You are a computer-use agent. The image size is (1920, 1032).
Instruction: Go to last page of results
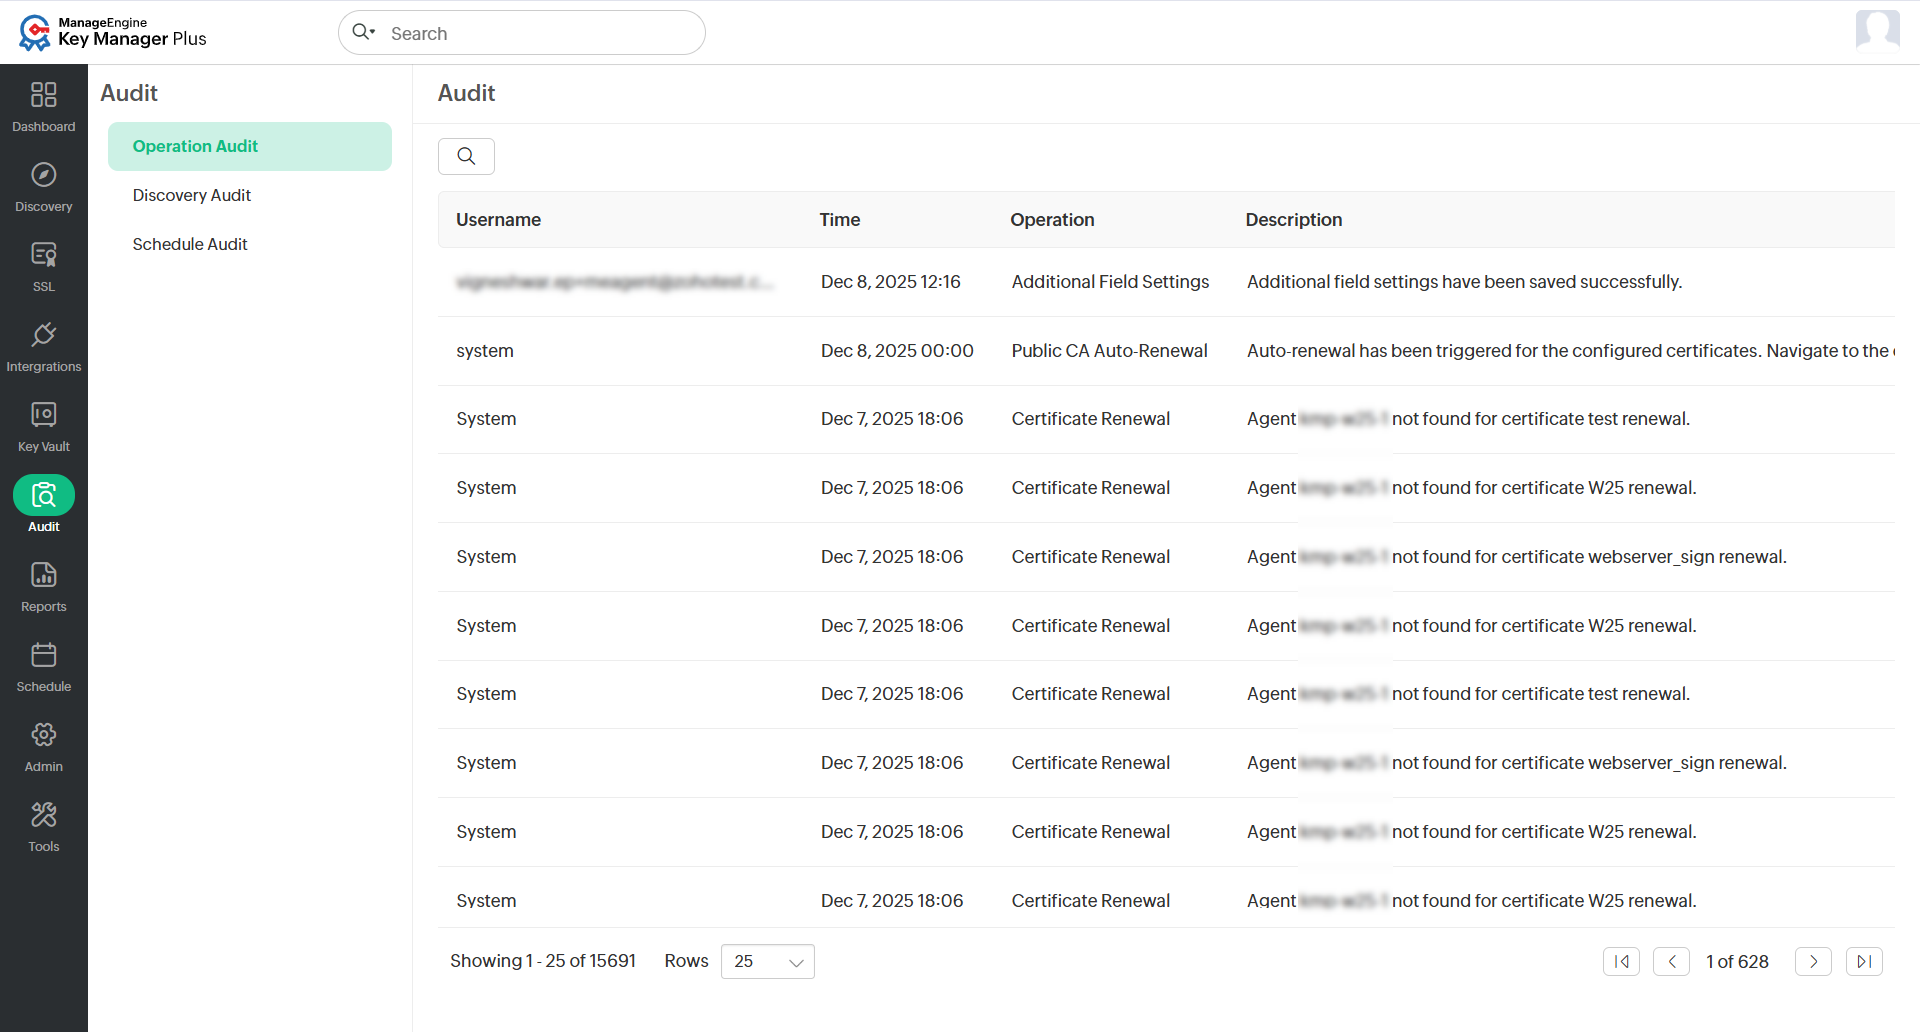(x=1864, y=961)
